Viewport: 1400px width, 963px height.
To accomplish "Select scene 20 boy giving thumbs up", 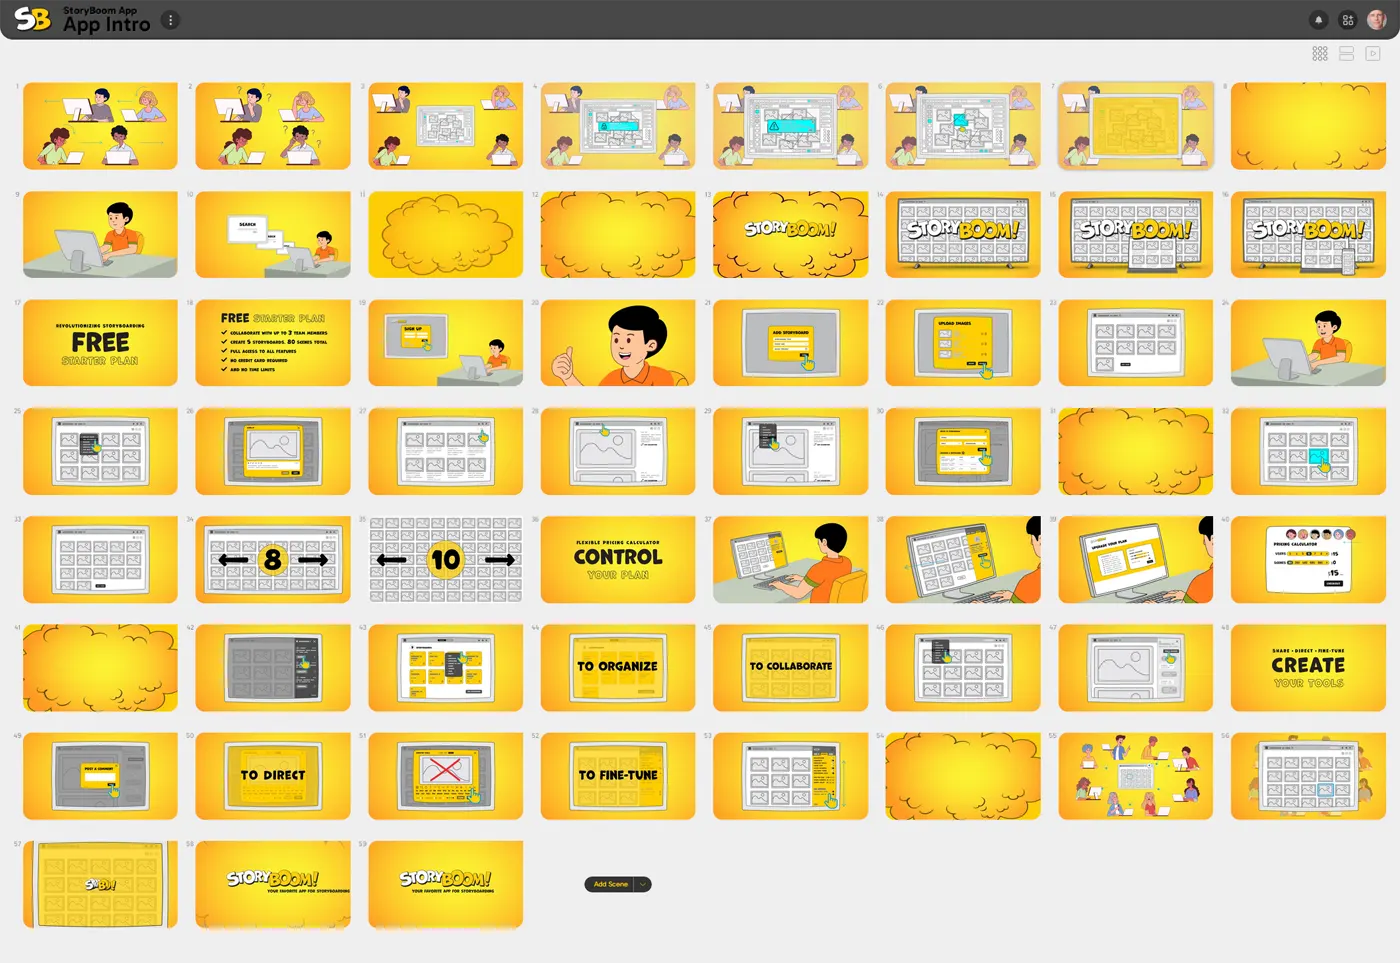I will (x=618, y=342).
